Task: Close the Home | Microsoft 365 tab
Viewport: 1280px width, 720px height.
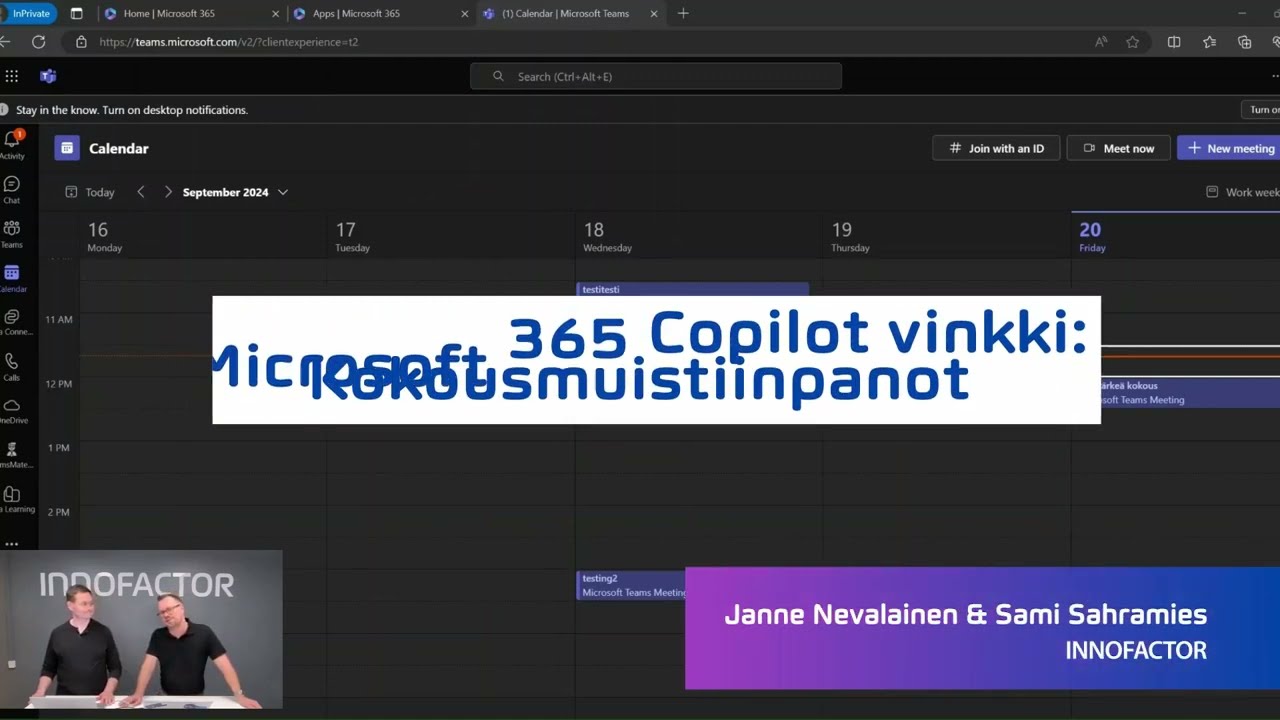Action: pos(276,14)
